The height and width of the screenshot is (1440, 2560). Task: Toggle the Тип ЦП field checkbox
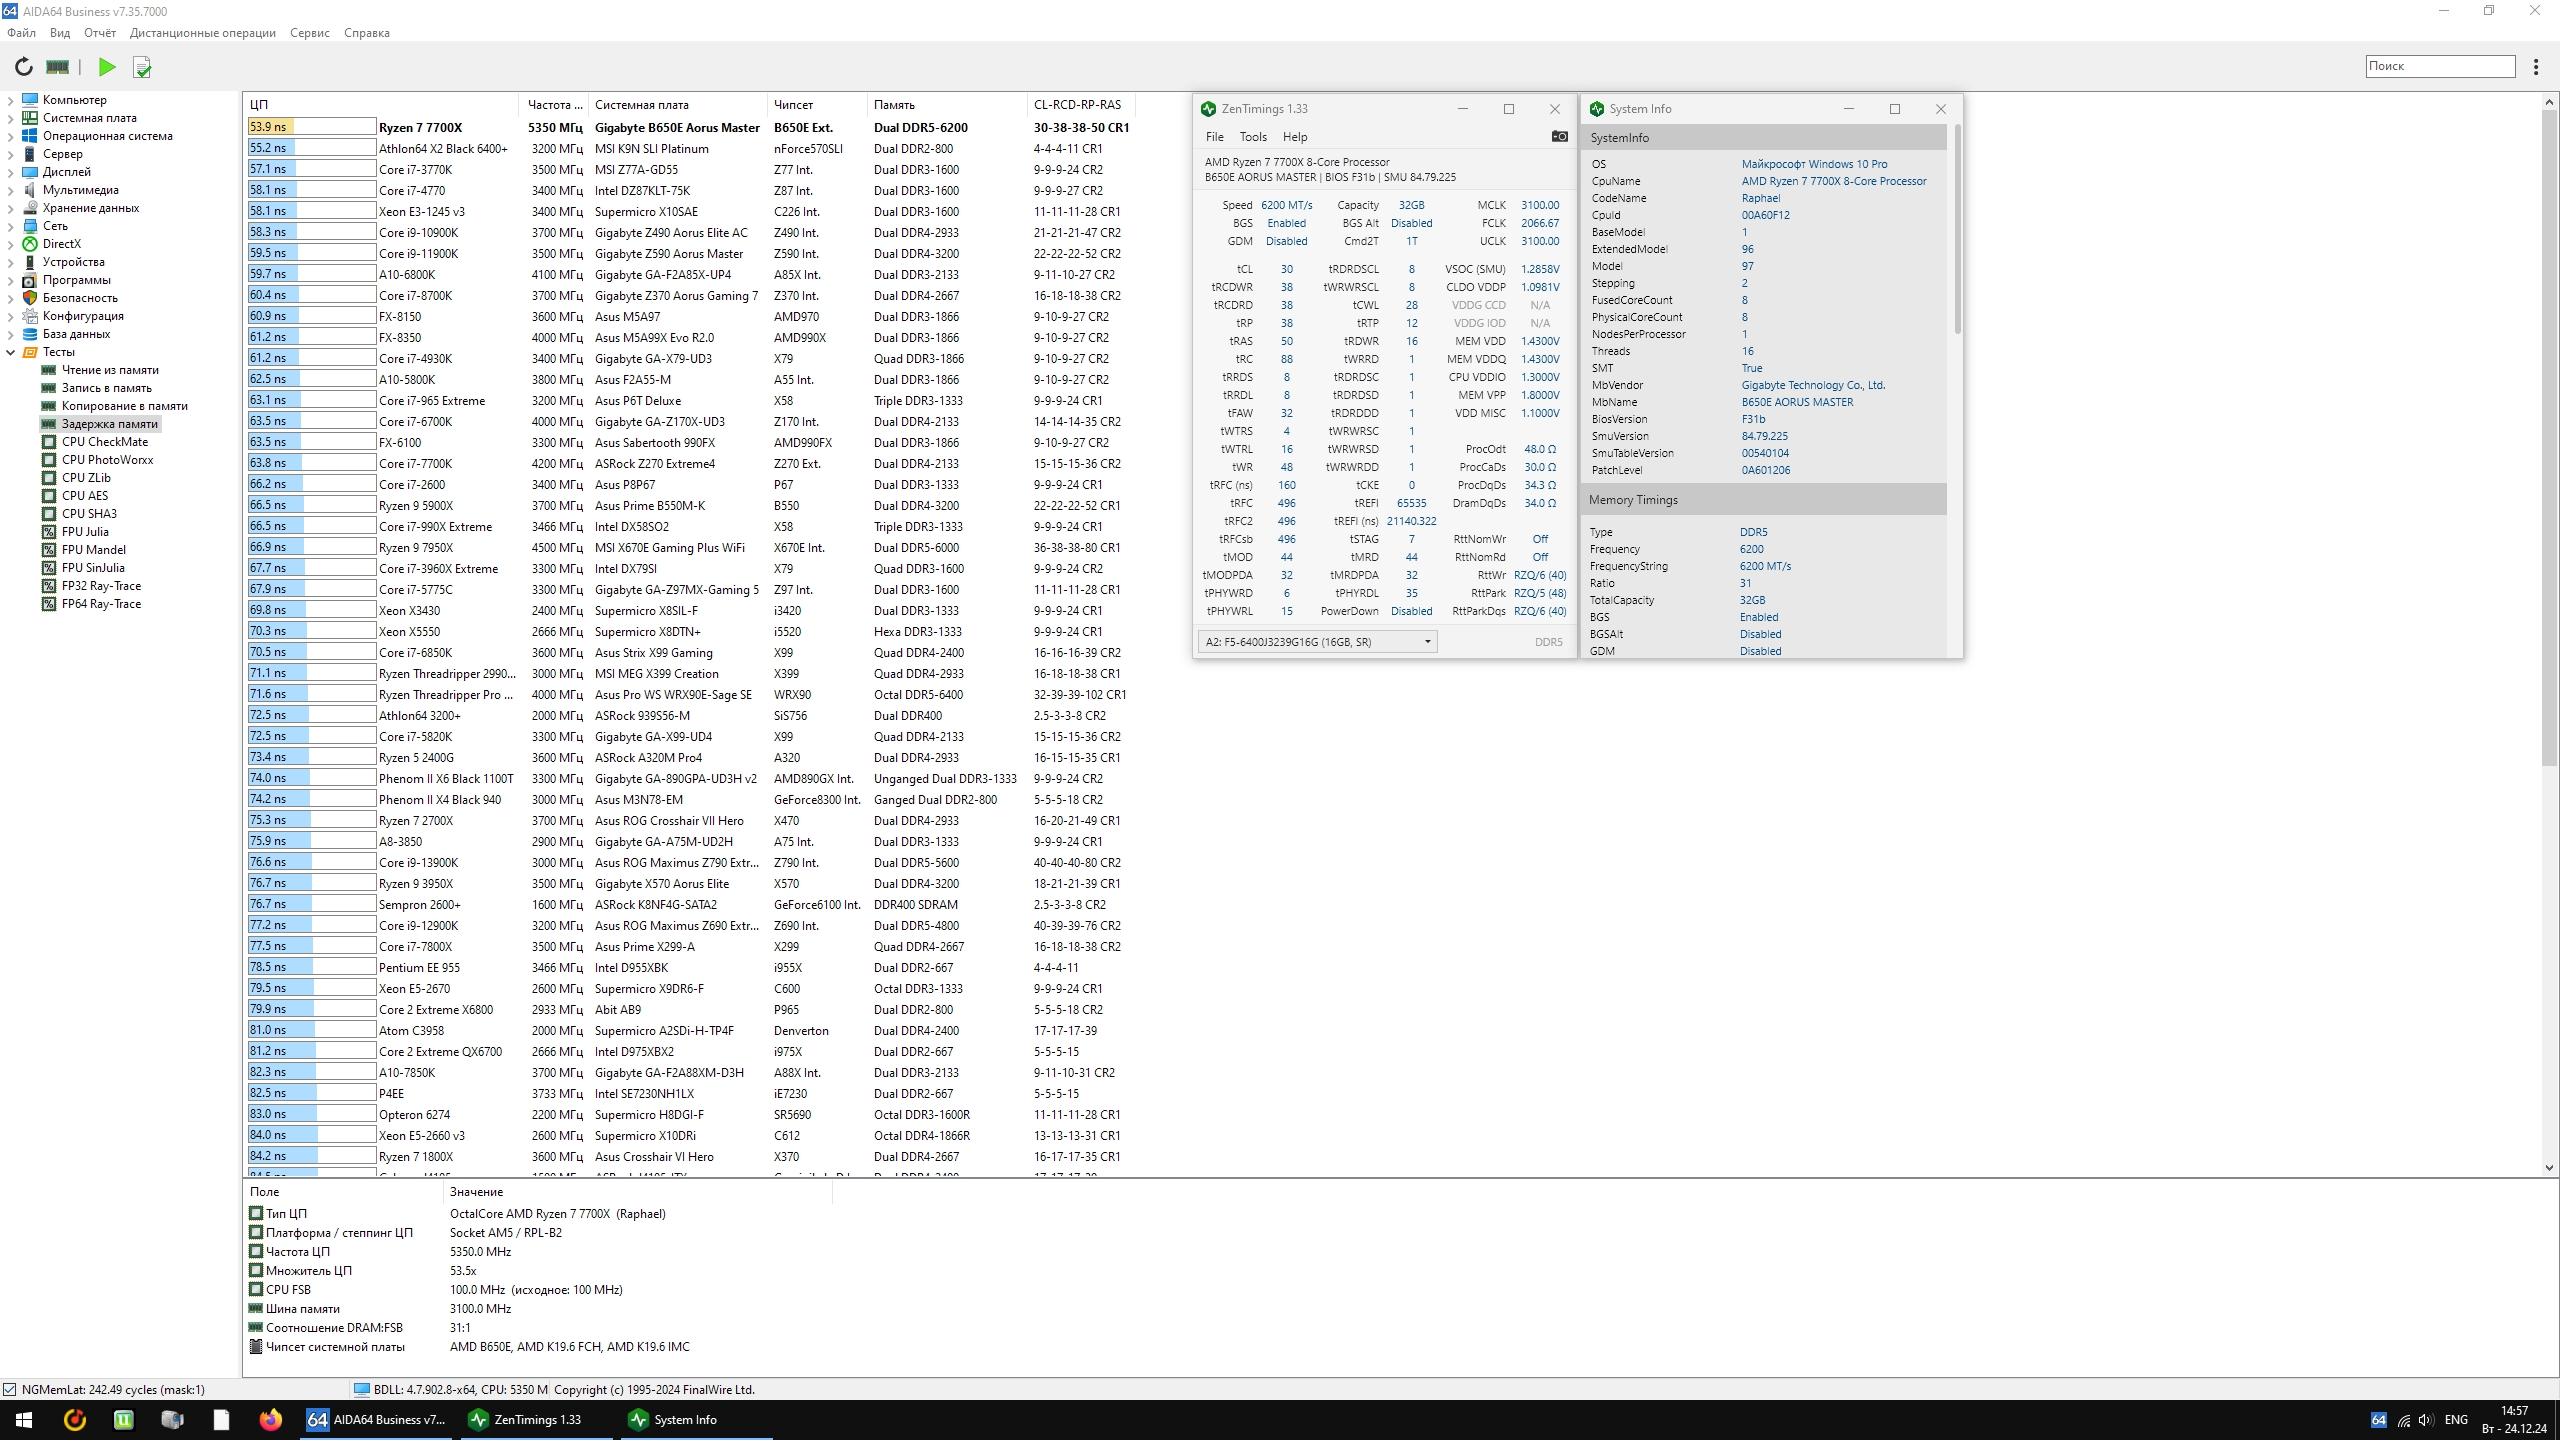pos(256,1213)
